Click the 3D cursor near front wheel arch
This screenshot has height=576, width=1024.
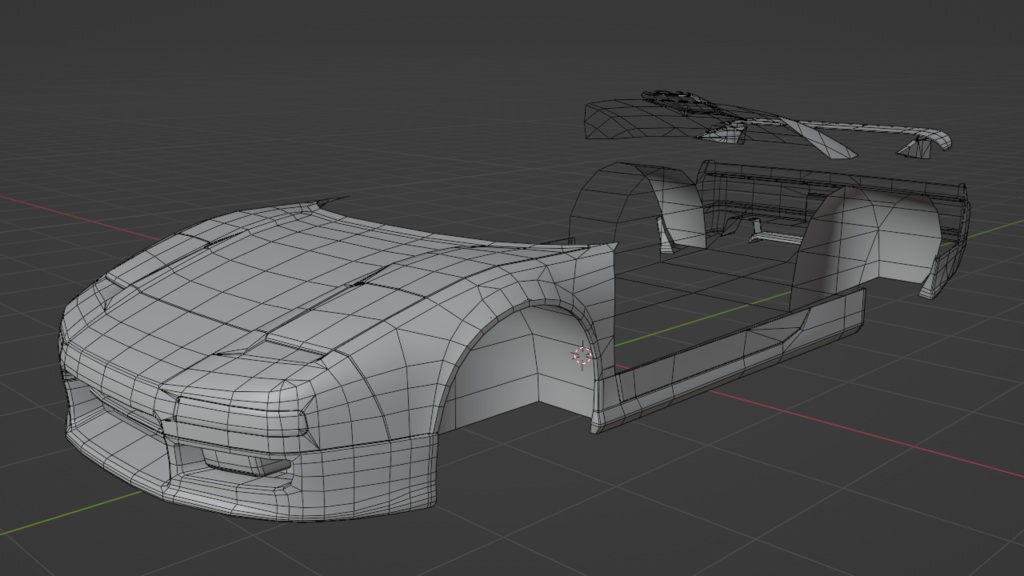coord(582,356)
